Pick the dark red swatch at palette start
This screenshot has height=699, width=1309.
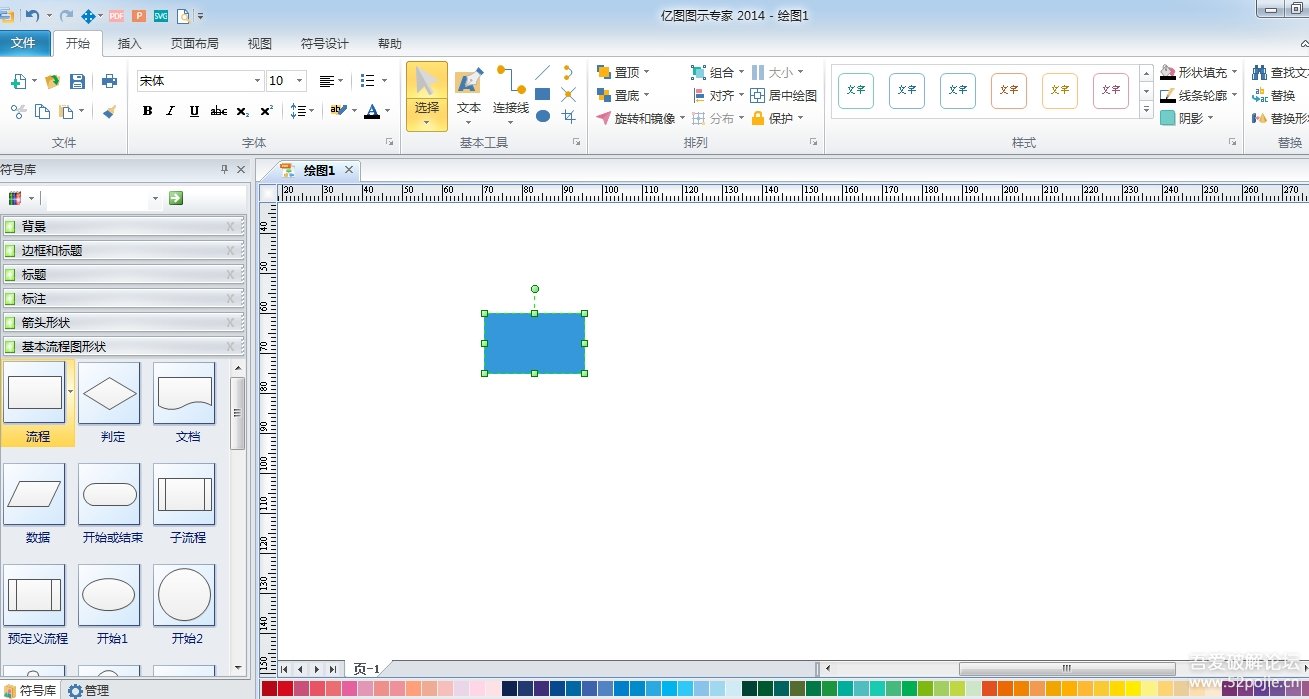pyautogui.click(x=270, y=688)
